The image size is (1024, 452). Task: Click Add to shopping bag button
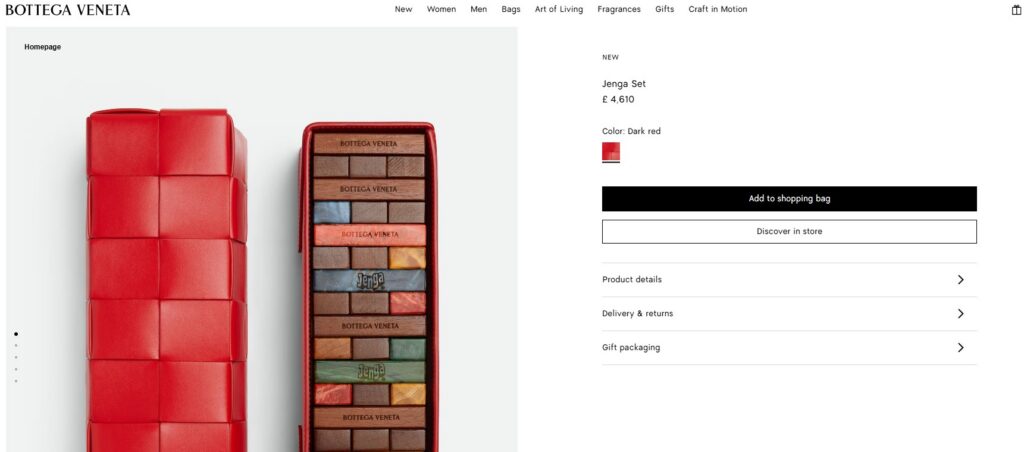(x=789, y=199)
